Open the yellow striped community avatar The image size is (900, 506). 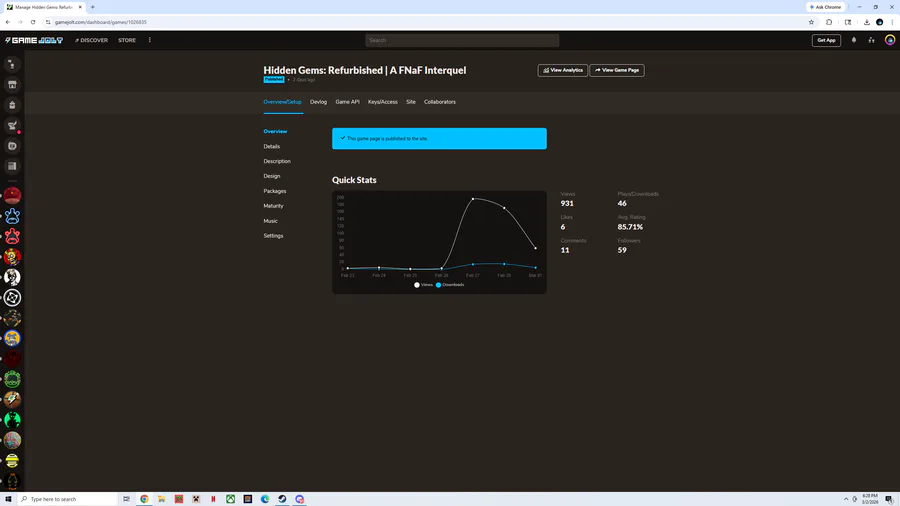(12, 461)
